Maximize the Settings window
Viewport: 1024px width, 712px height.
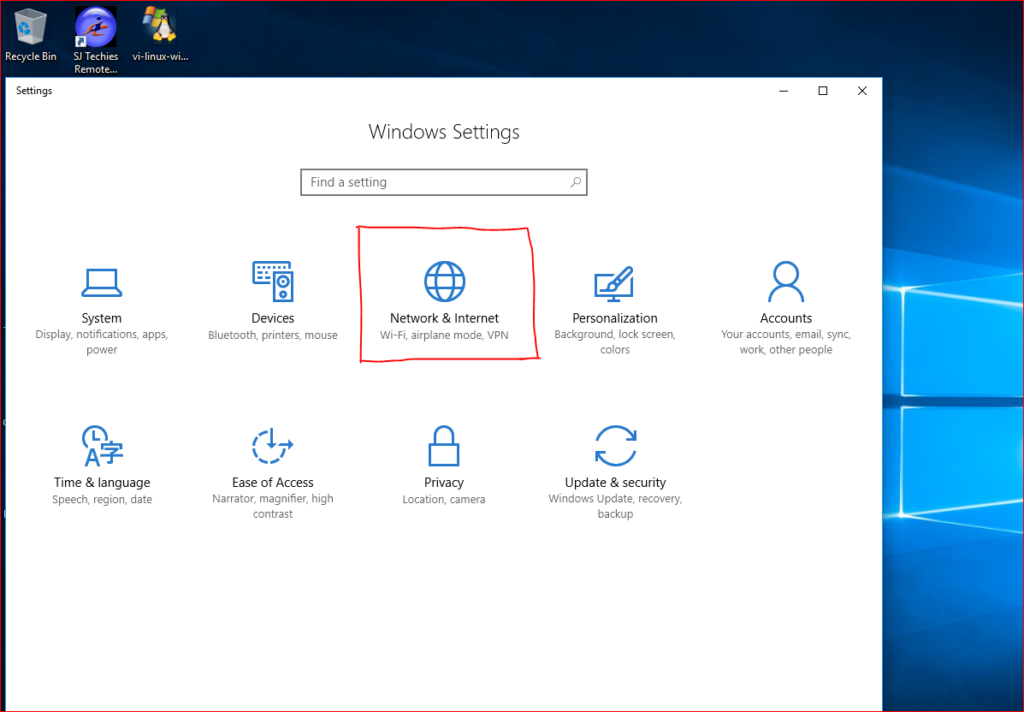point(823,91)
